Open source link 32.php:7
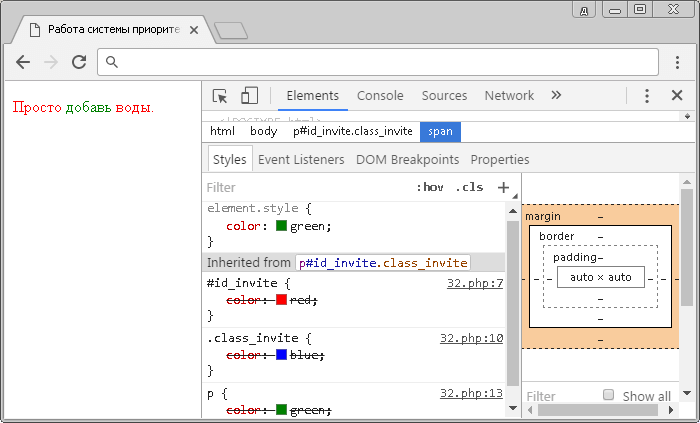The image size is (700, 423). 475,283
